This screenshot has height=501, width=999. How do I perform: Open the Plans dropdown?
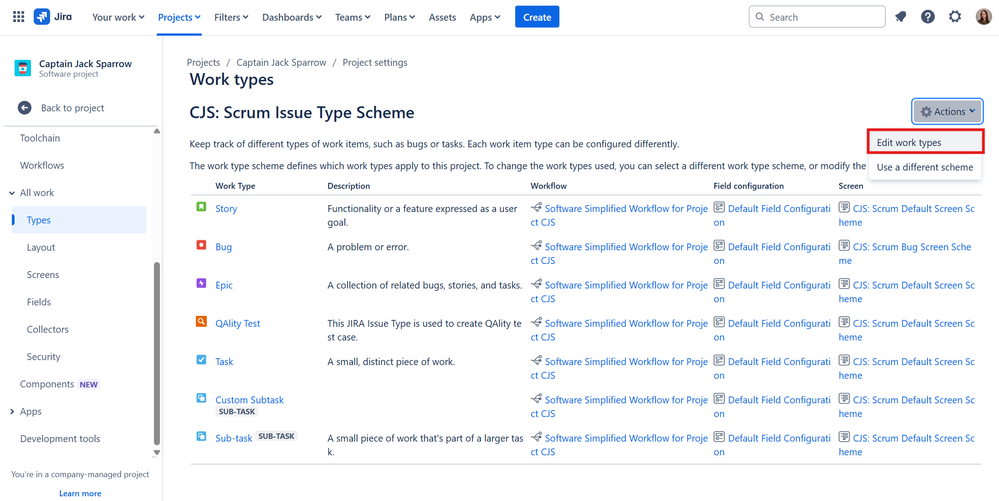click(399, 17)
